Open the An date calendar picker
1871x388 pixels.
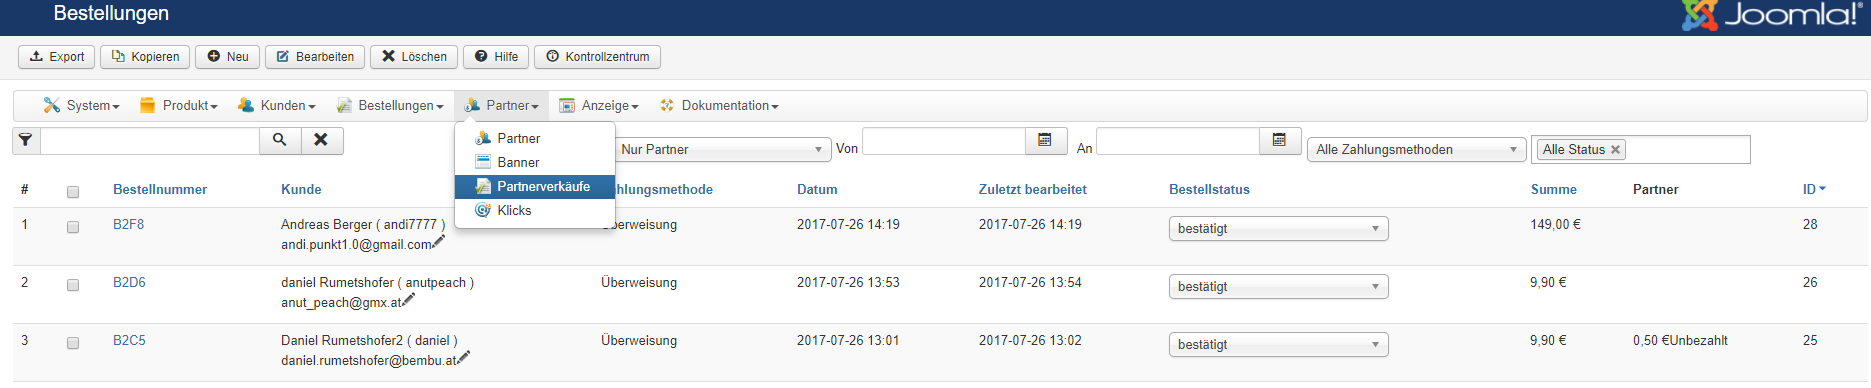[x=1279, y=141]
